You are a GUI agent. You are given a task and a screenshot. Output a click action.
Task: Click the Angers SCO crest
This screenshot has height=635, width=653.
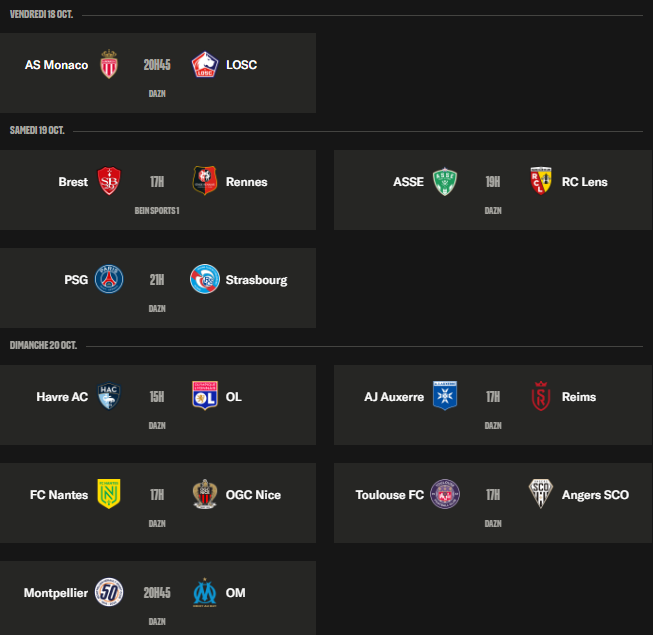541,495
